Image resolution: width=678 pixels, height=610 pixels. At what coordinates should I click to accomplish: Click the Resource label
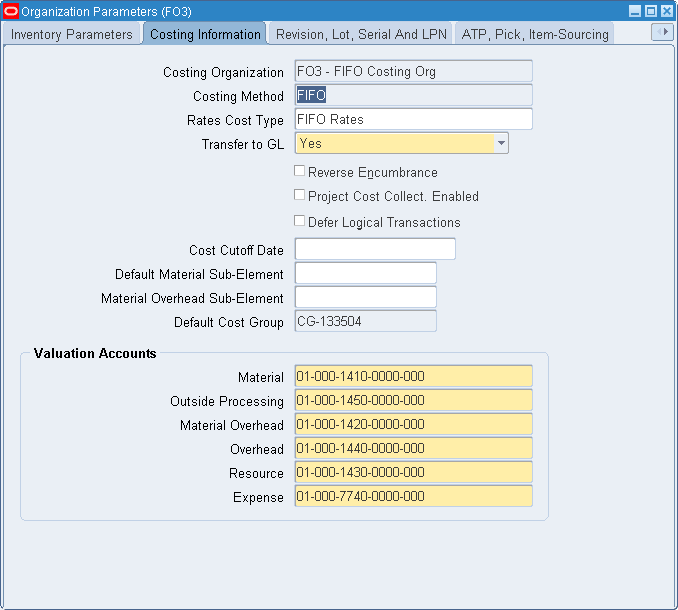pos(256,473)
